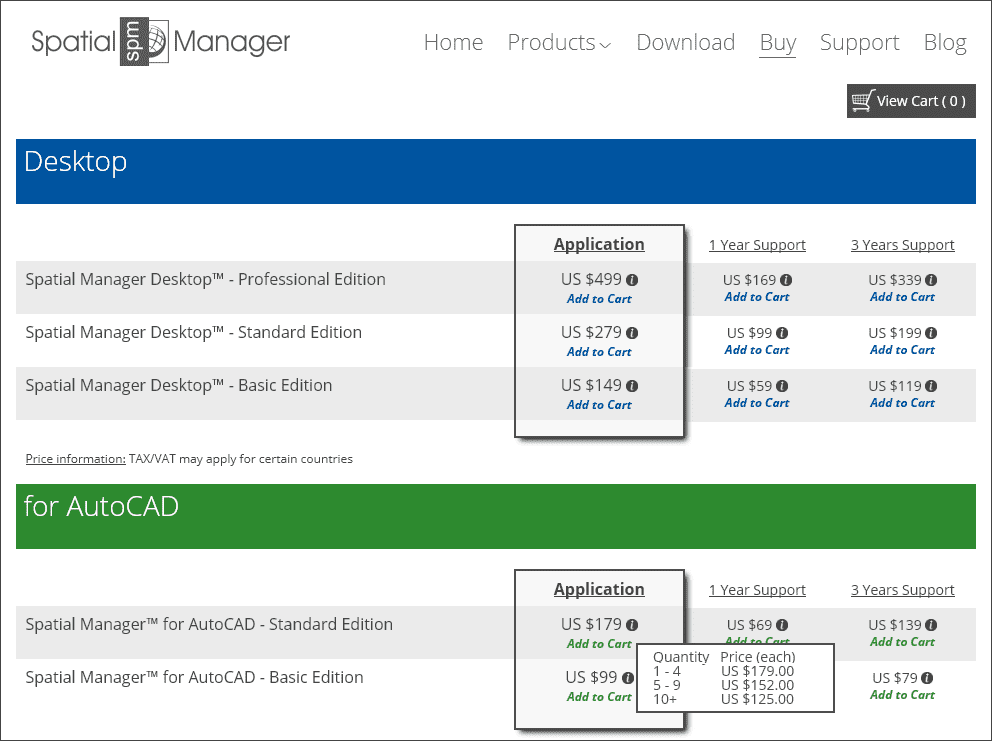Select the Buy menu item

(778, 43)
